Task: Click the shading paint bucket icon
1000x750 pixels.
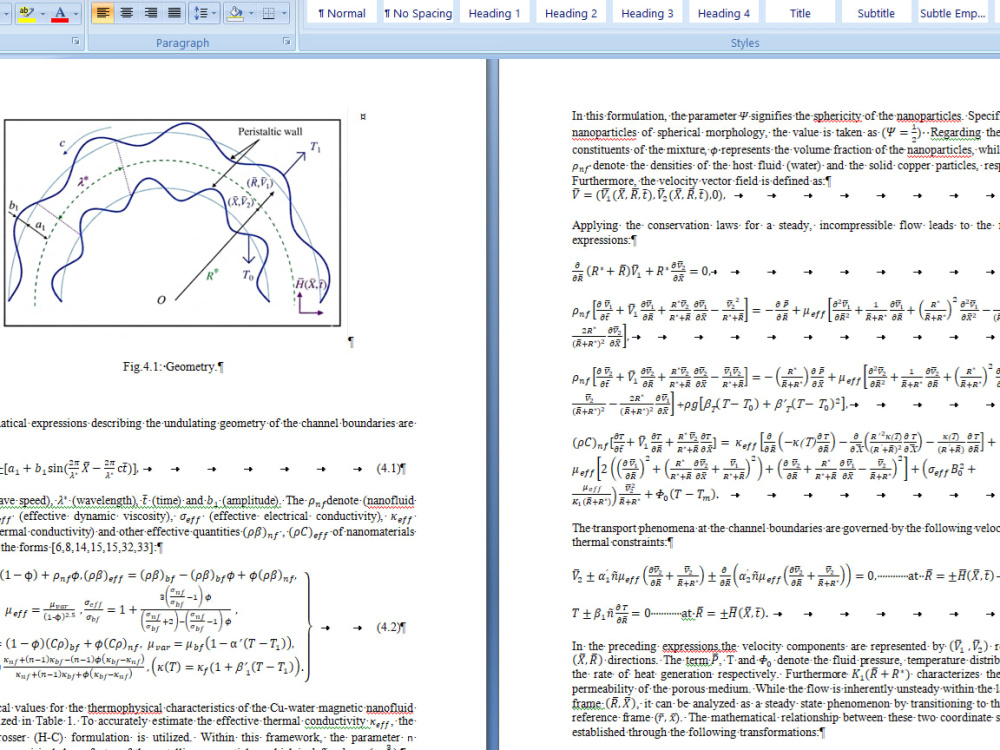Action: 235,13
